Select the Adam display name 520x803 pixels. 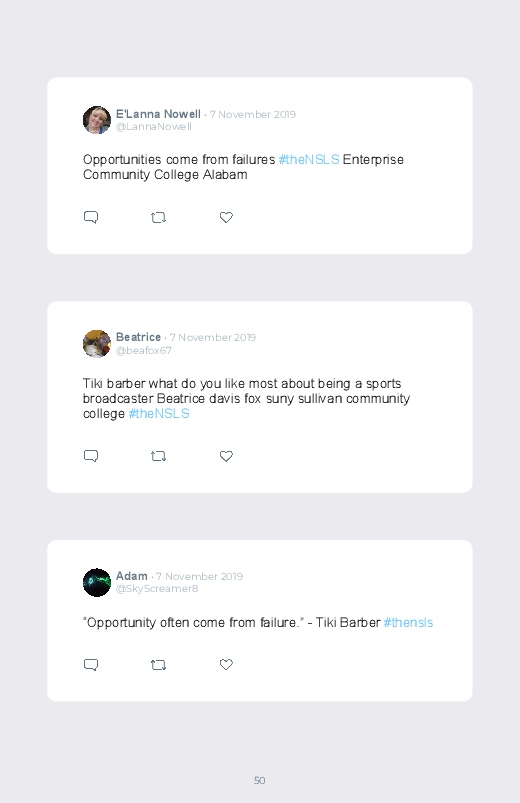point(132,576)
